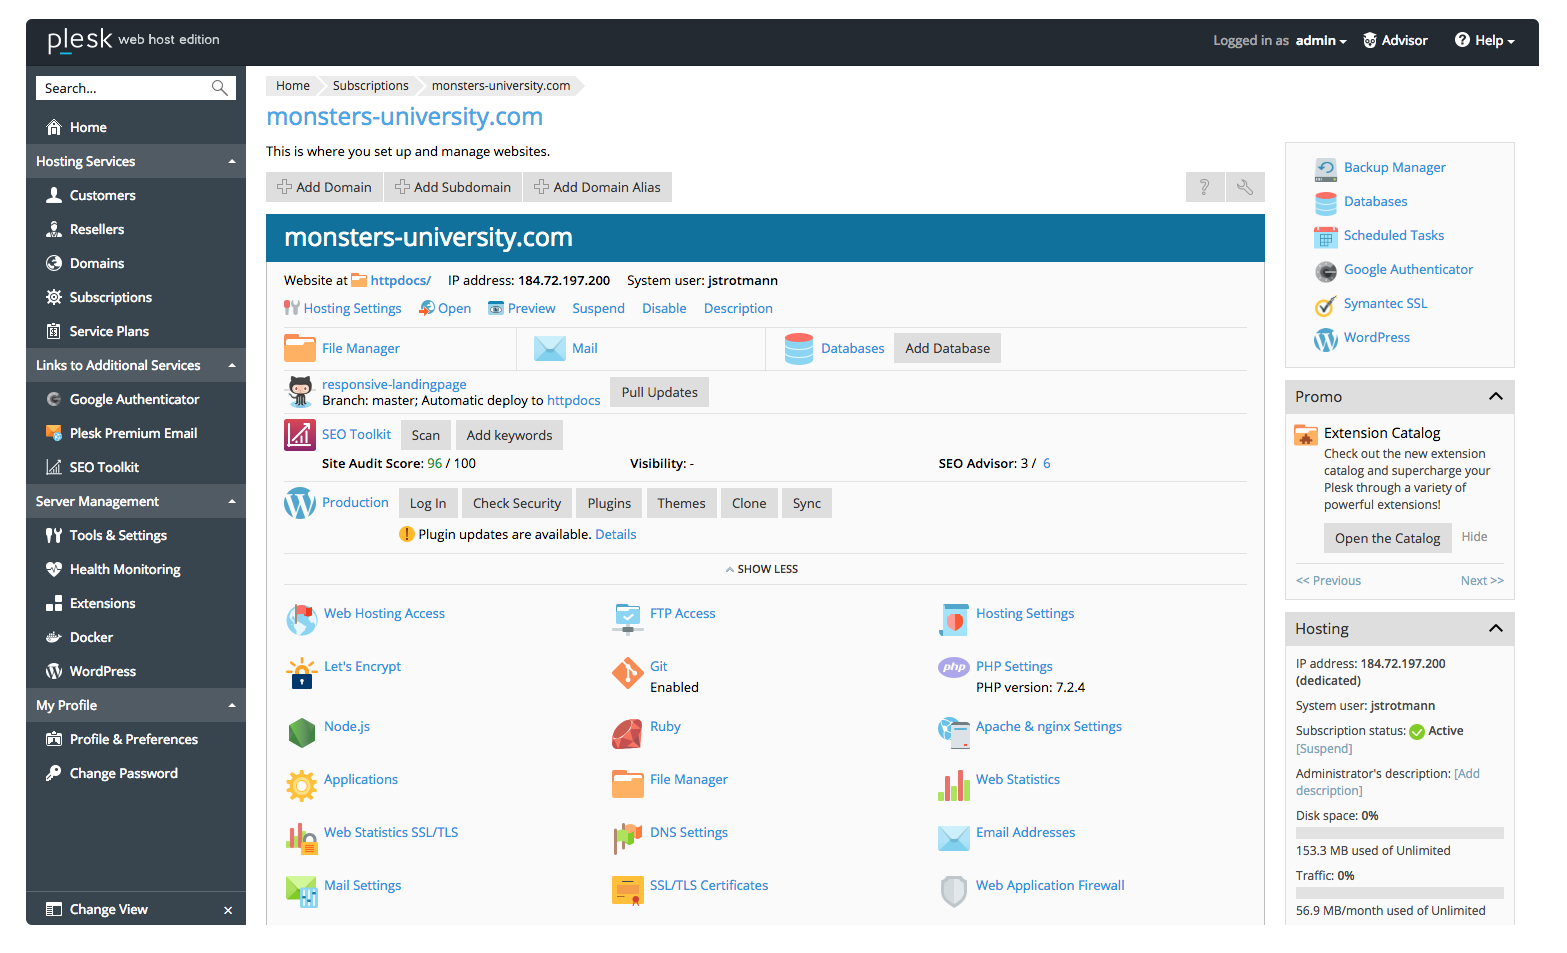Open the Git icon
Screen dimensions: 1567x953
click(628, 673)
